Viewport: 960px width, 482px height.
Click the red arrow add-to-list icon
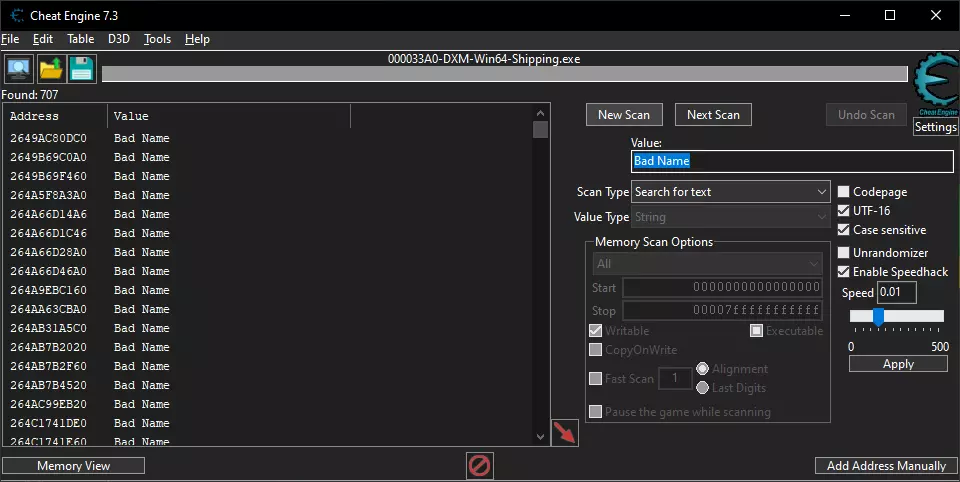(564, 432)
